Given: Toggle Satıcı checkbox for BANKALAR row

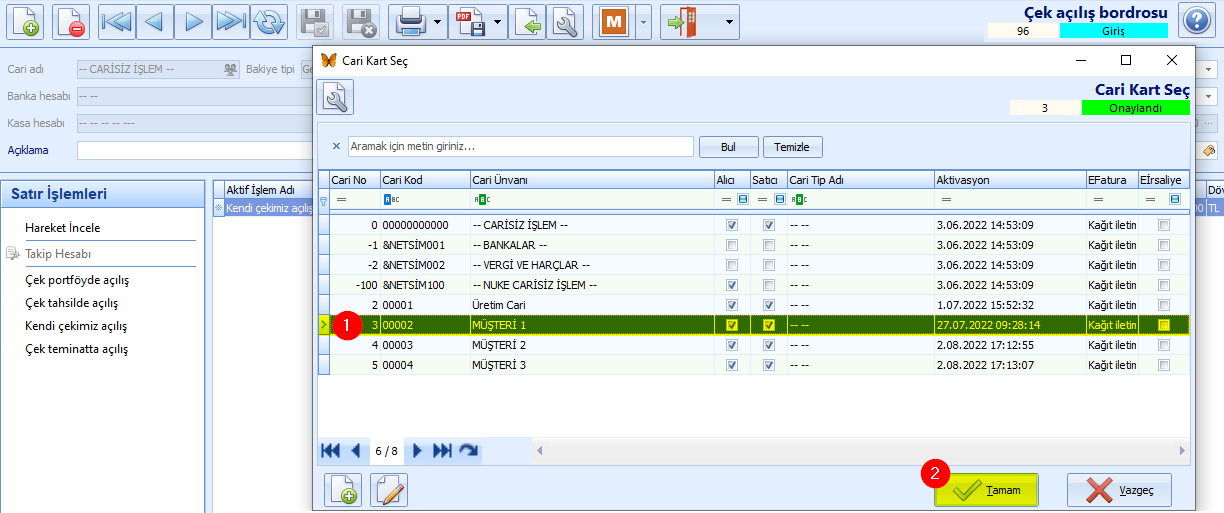Looking at the screenshot, I should pos(768,245).
